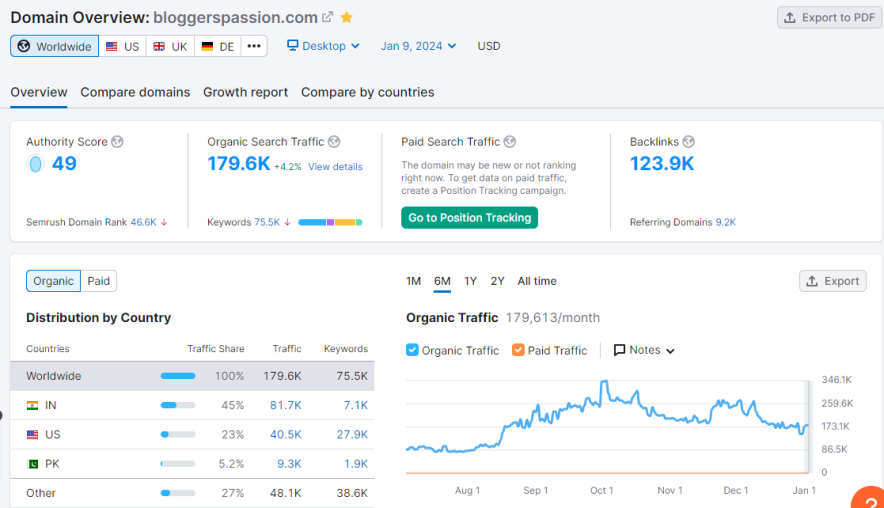This screenshot has width=884, height=508.
Task: Click the Backlinks info icon
Action: 688,142
